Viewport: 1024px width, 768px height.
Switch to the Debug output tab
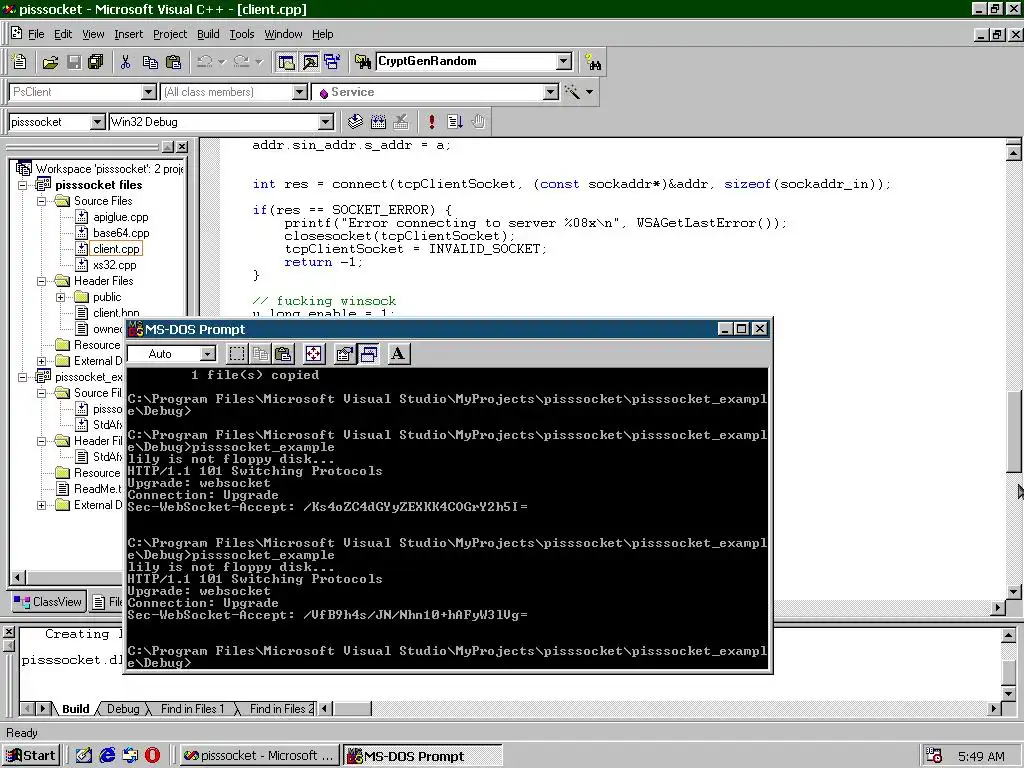[123, 709]
